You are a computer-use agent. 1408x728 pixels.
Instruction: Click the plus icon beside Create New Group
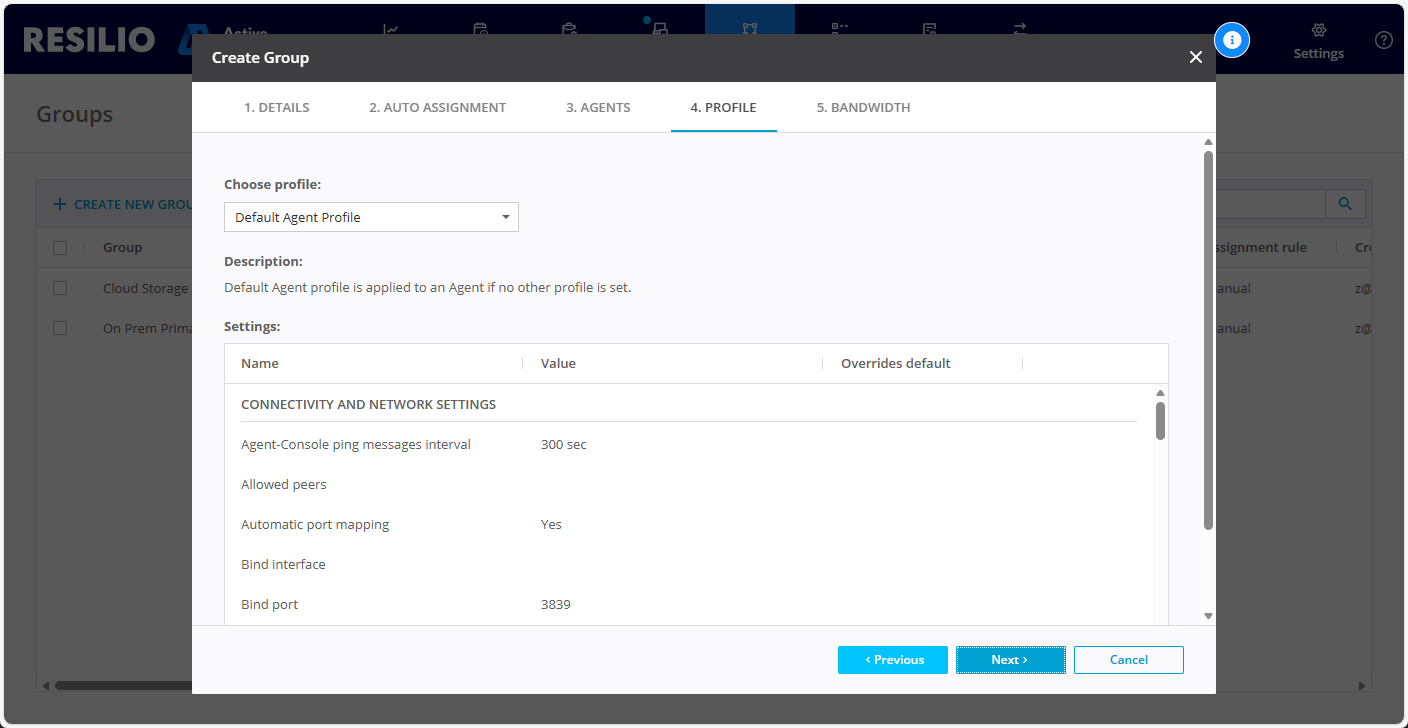point(60,204)
